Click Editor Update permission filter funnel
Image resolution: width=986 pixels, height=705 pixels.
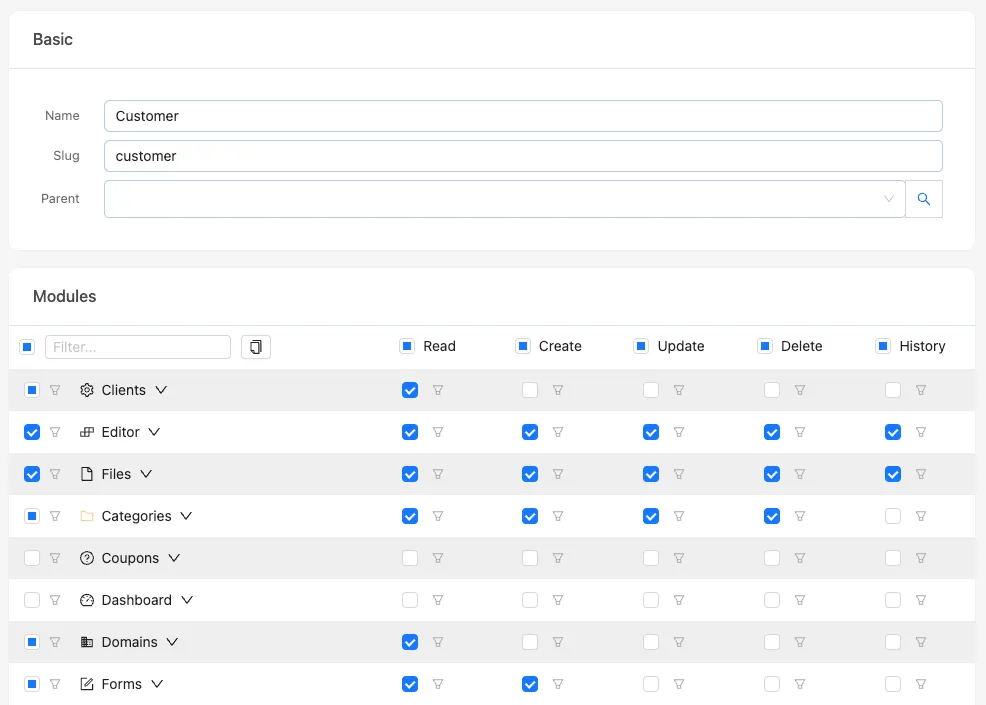(x=679, y=432)
